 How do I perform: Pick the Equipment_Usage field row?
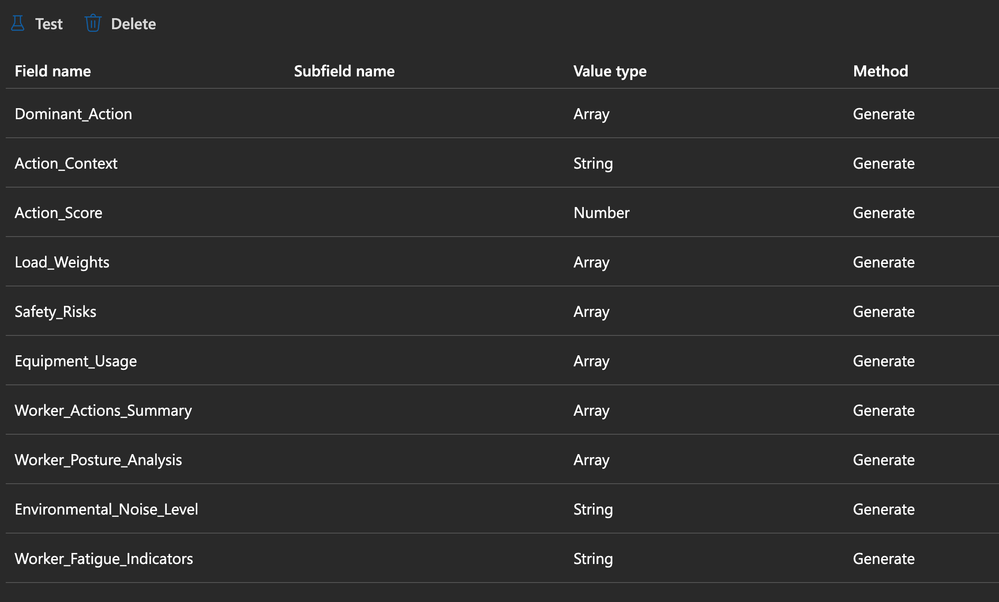tap(502, 361)
